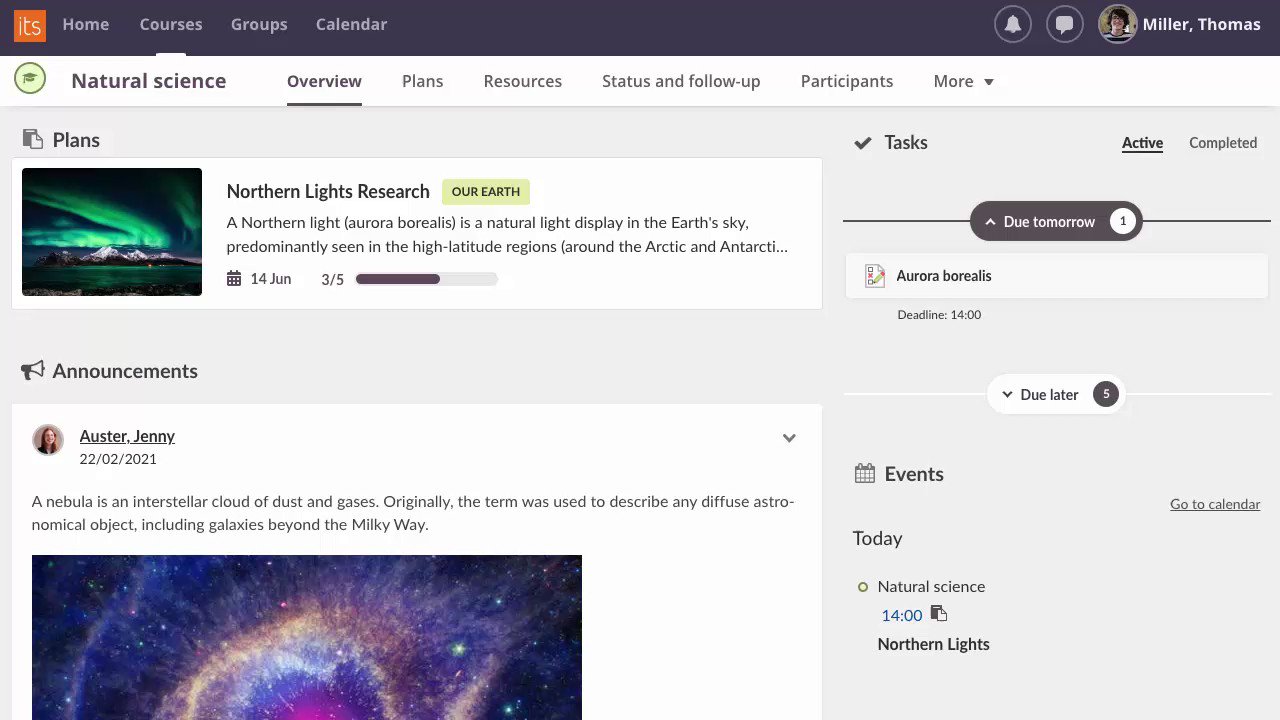The width and height of the screenshot is (1280, 720).
Task: Click the plan icon beside the 14:00 event
Action: point(938,614)
